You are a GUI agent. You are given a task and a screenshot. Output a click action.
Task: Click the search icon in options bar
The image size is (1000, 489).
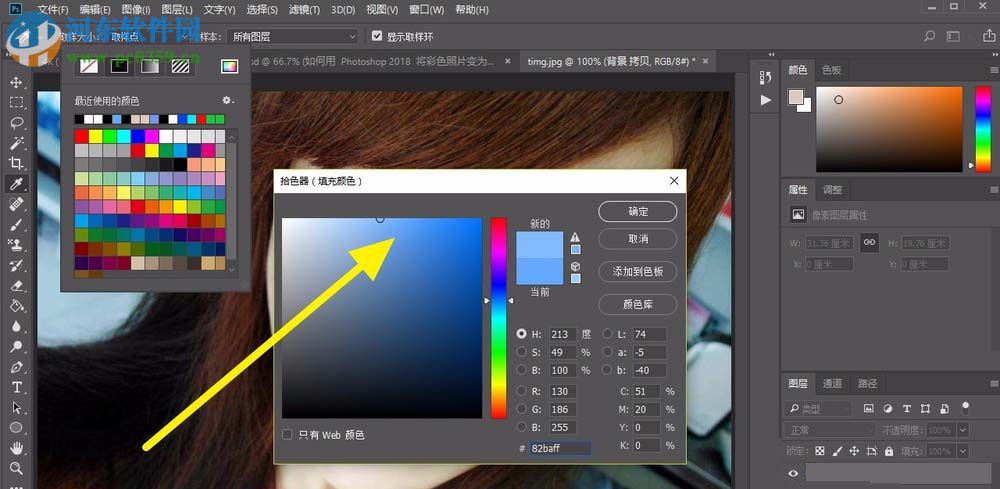[x=929, y=36]
